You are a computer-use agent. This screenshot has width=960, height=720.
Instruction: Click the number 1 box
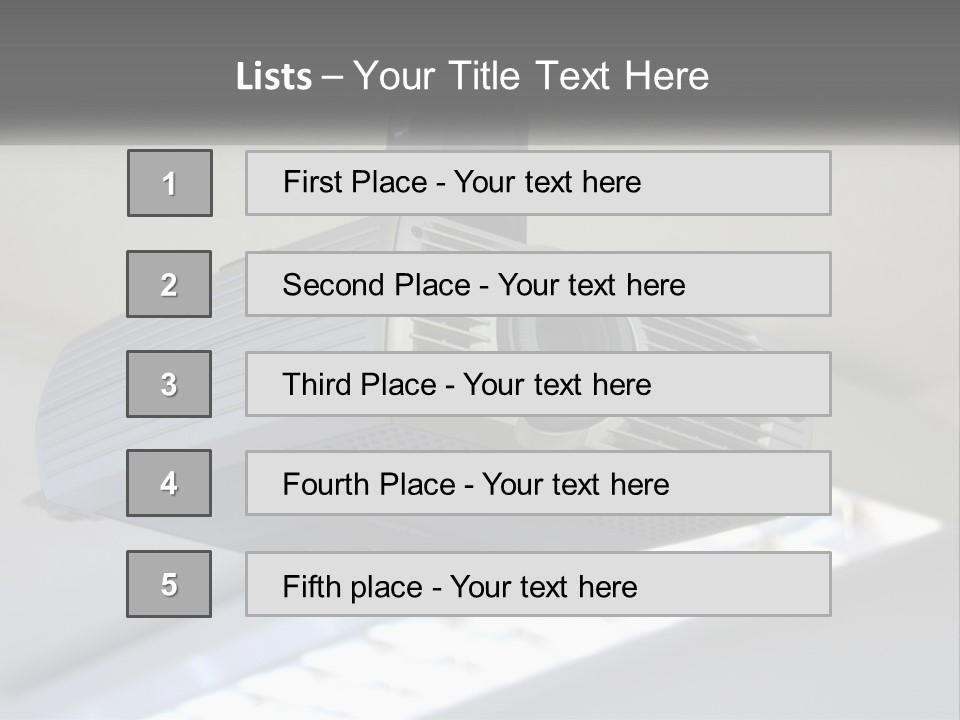pos(170,183)
